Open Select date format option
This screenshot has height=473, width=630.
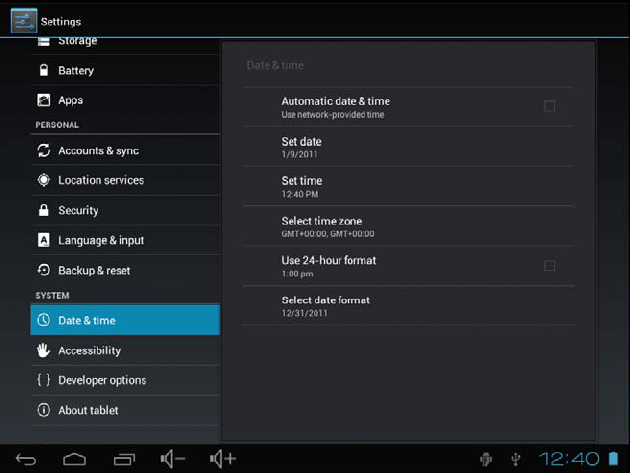pyautogui.click(x=408, y=306)
